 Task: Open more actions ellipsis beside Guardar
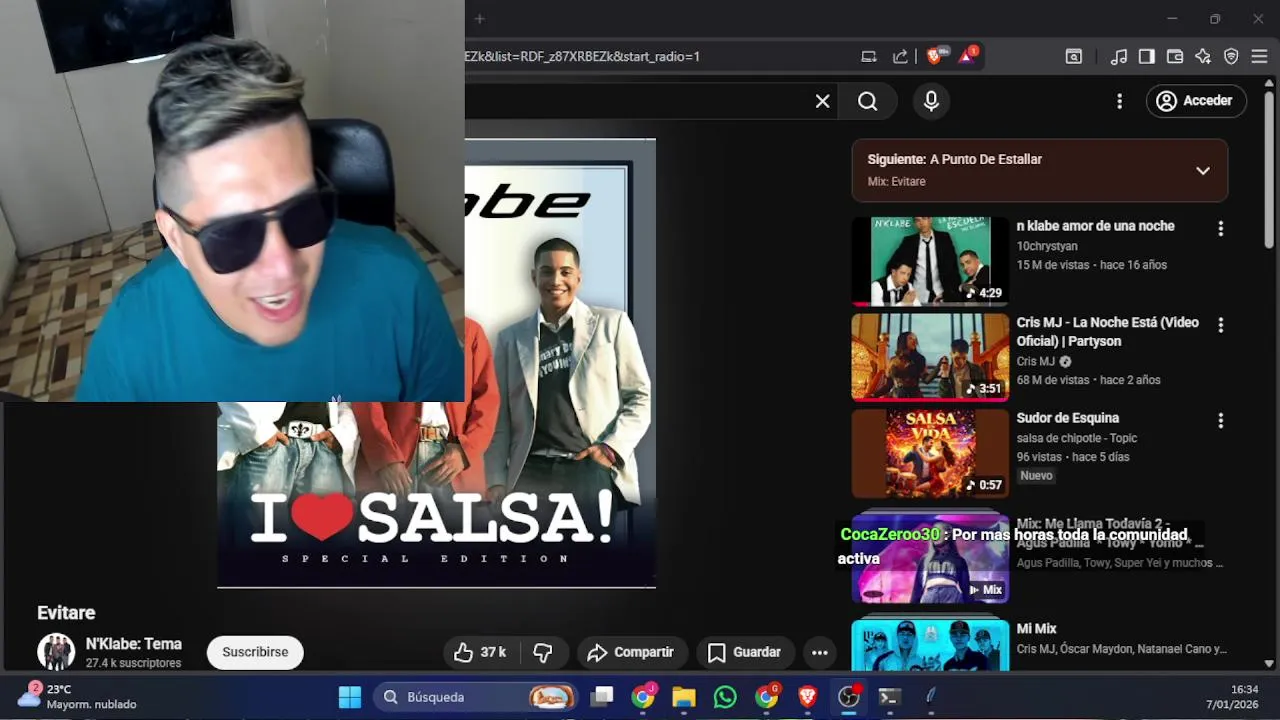[819, 652]
